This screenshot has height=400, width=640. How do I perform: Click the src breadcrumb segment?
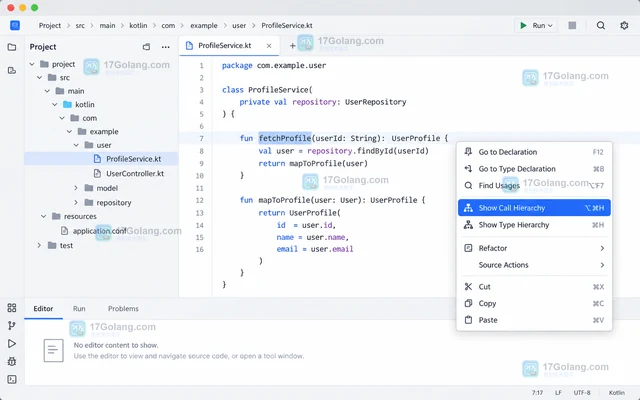pos(80,25)
